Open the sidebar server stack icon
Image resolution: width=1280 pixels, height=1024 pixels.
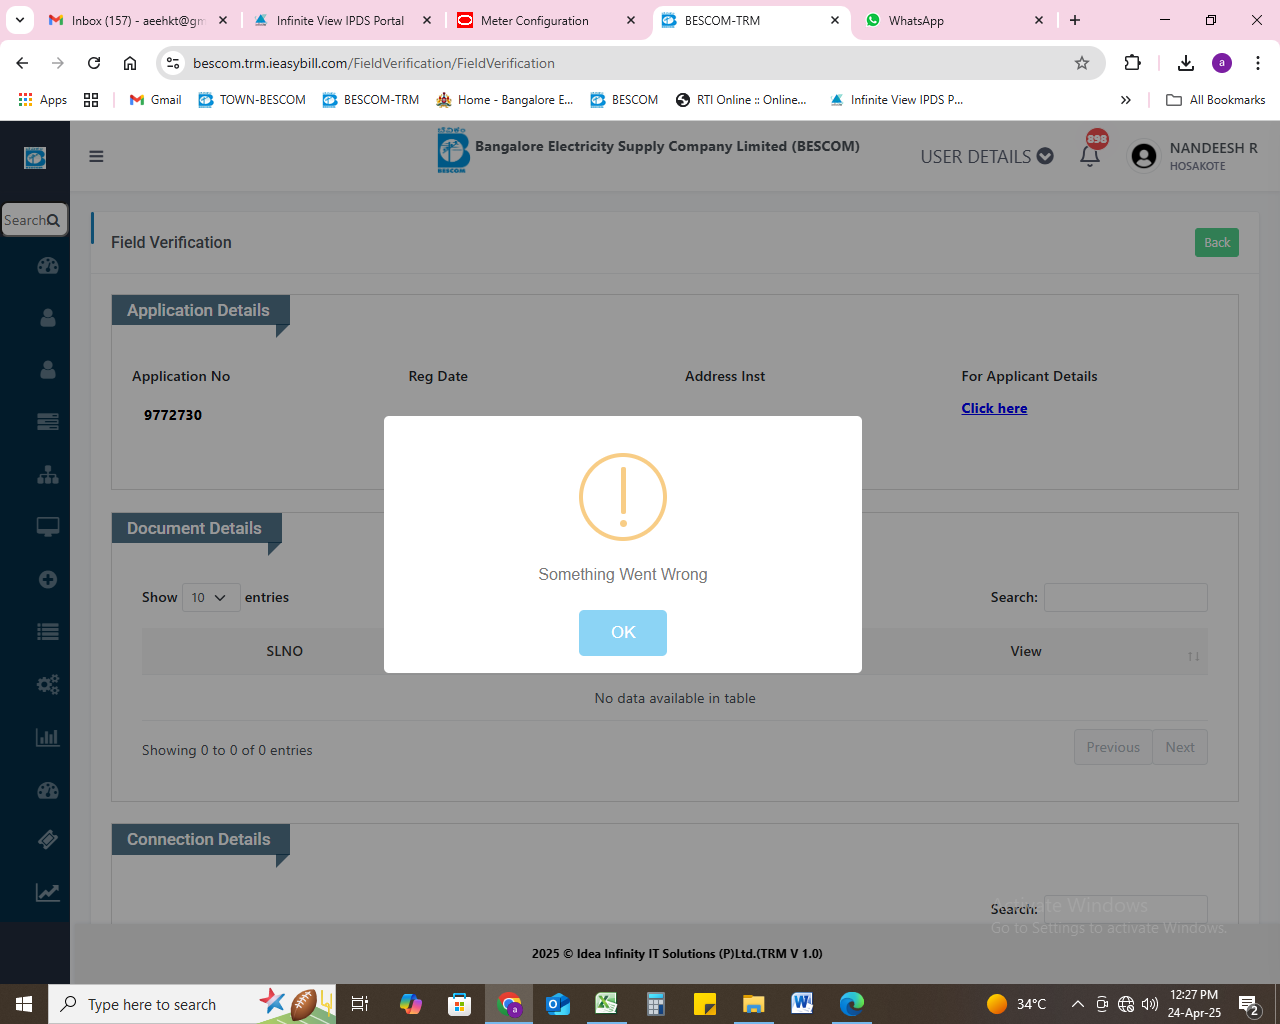47,421
